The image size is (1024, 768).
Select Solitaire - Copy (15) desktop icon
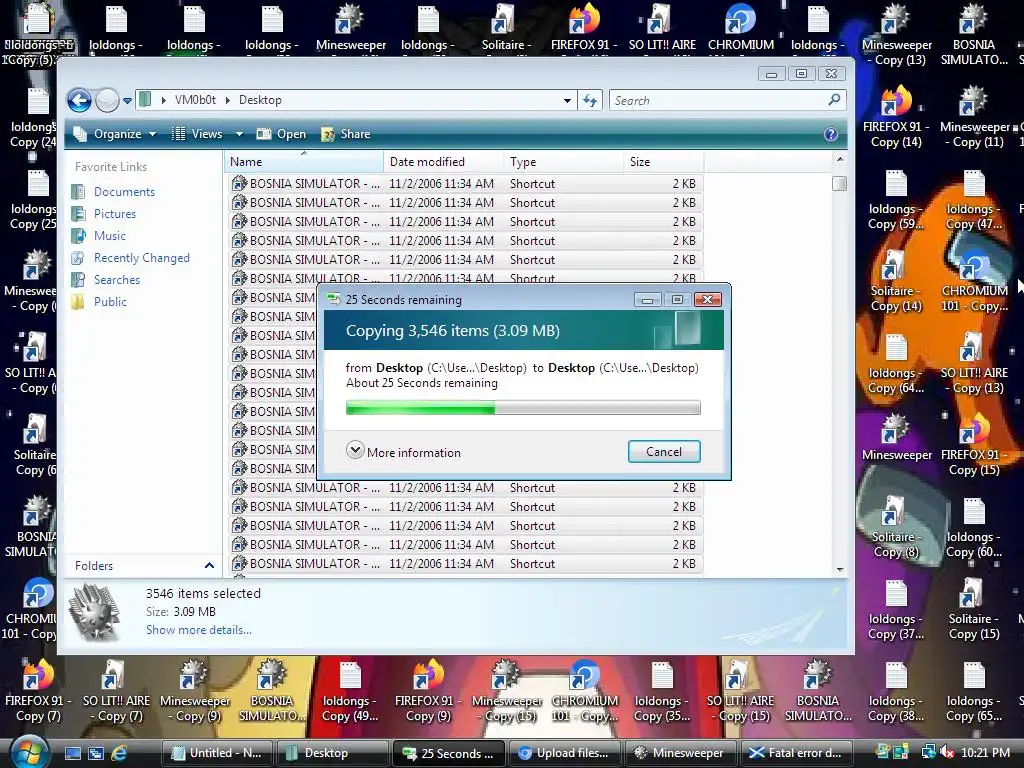(x=974, y=610)
